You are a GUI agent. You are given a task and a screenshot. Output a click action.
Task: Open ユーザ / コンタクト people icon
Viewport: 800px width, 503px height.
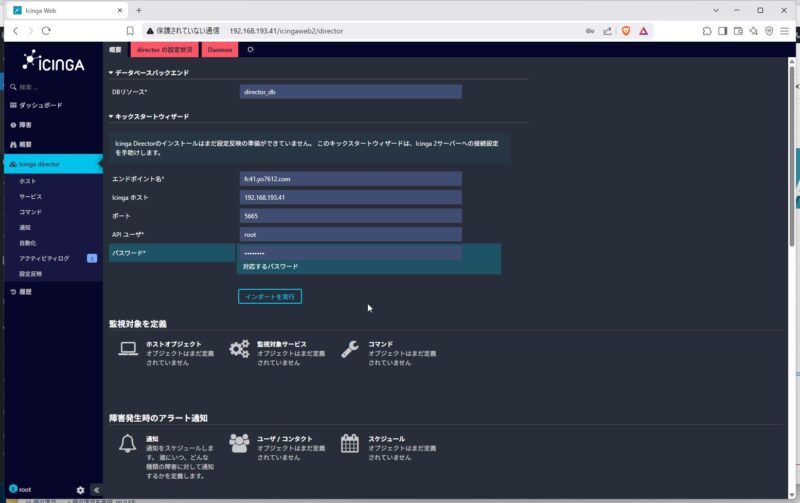239,443
